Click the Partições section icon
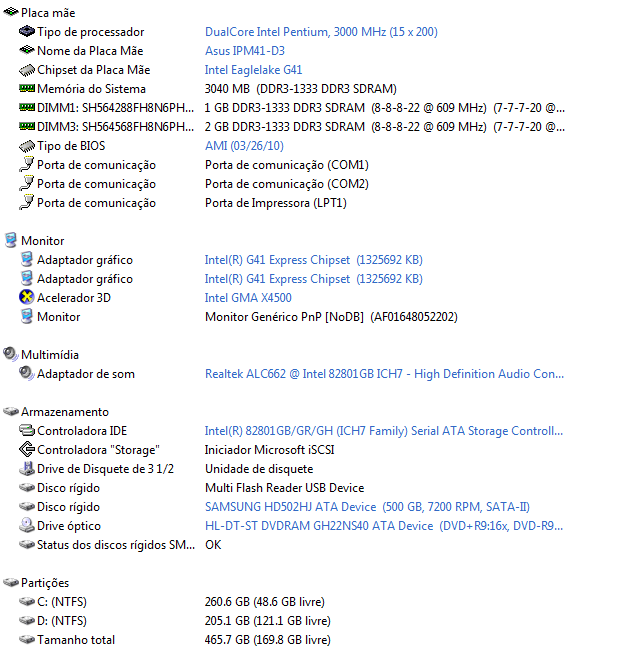 point(11,582)
